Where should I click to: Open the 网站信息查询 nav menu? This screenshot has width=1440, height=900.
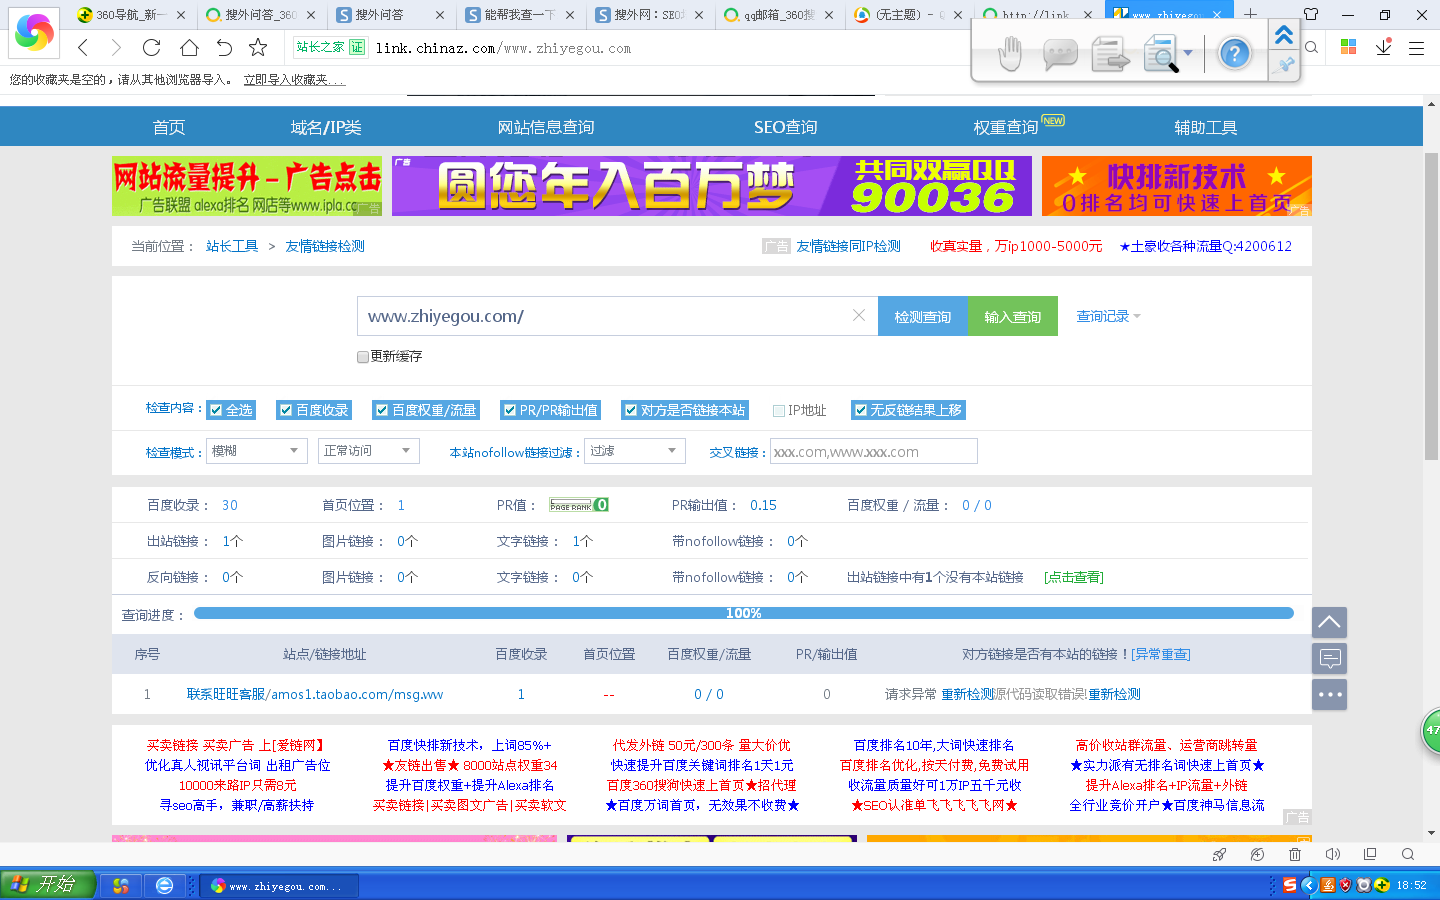tap(546, 127)
